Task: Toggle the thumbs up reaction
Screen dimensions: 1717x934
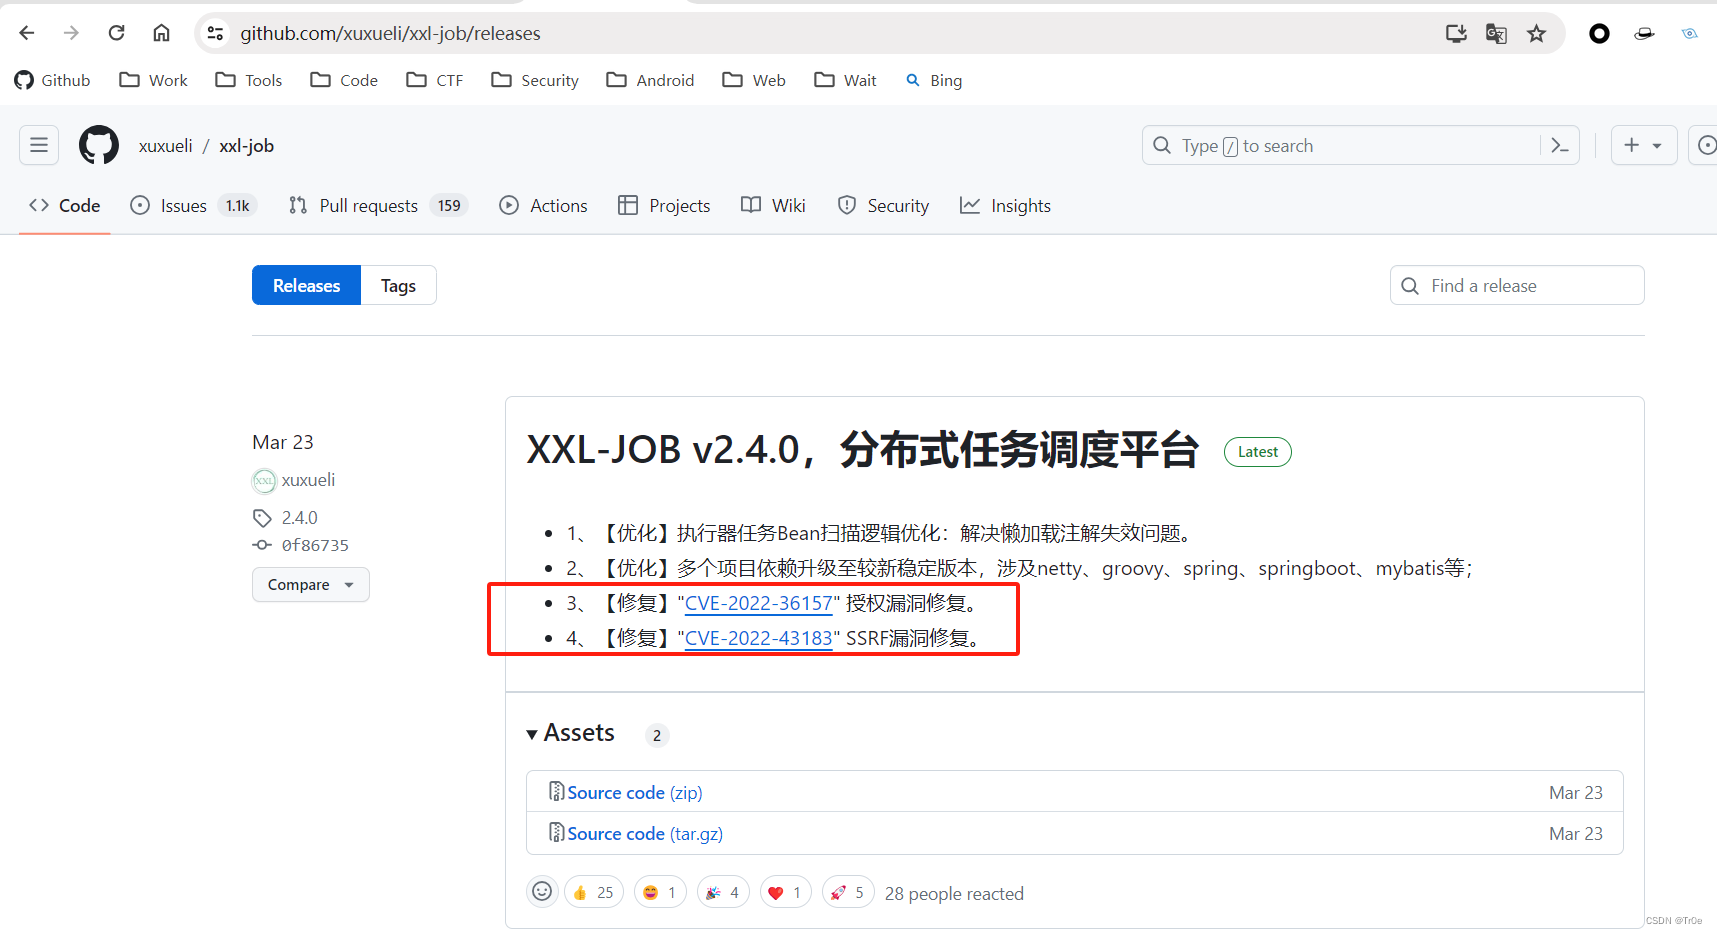Action: coord(594,892)
